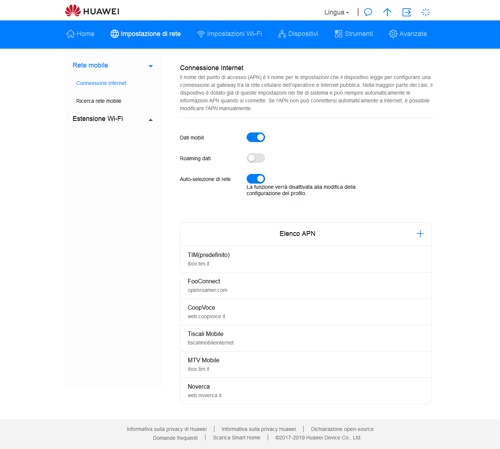Click the Dispositivi devices icon
This screenshot has height=449, width=500.
pyautogui.click(x=282, y=34)
